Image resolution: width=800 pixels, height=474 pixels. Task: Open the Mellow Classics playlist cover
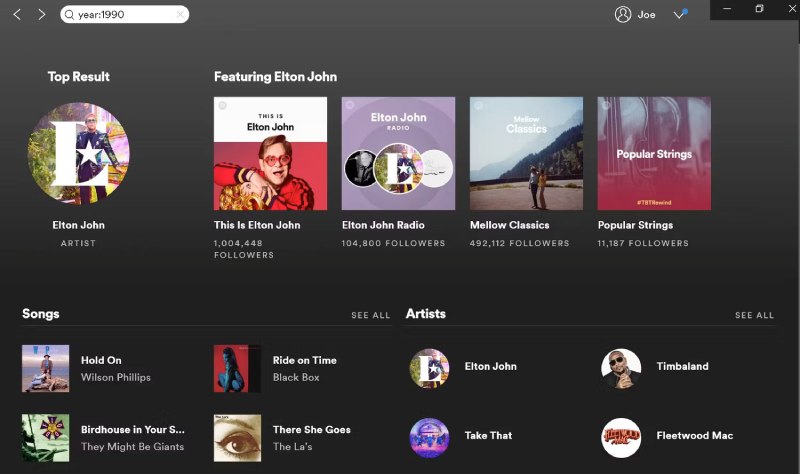click(x=526, y=153)
